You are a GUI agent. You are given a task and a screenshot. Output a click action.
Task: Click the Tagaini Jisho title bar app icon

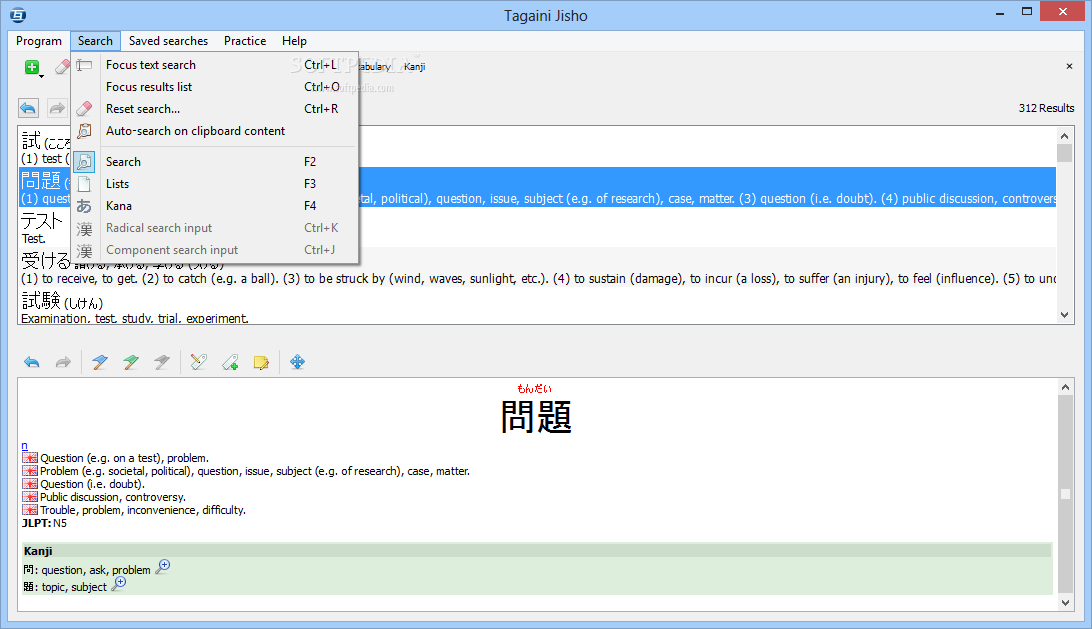point(18,15)
